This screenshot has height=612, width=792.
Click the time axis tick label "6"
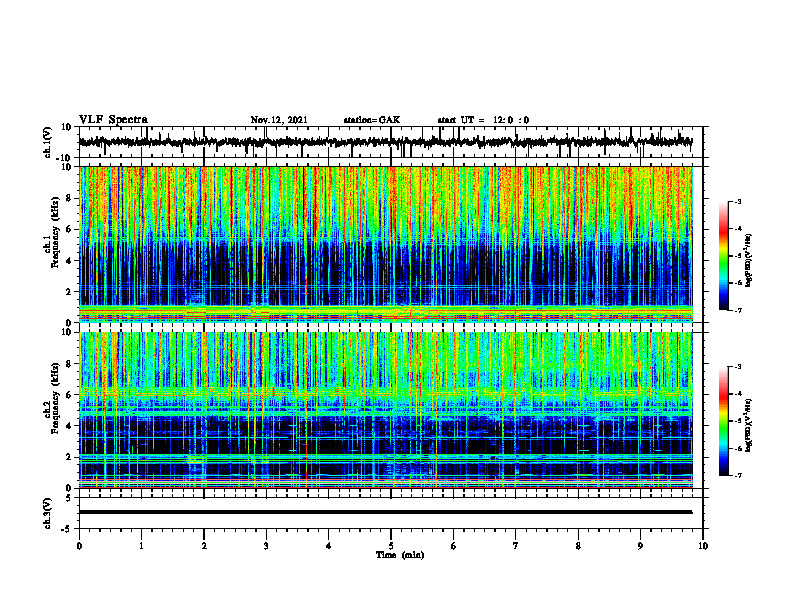click(453, 546)
